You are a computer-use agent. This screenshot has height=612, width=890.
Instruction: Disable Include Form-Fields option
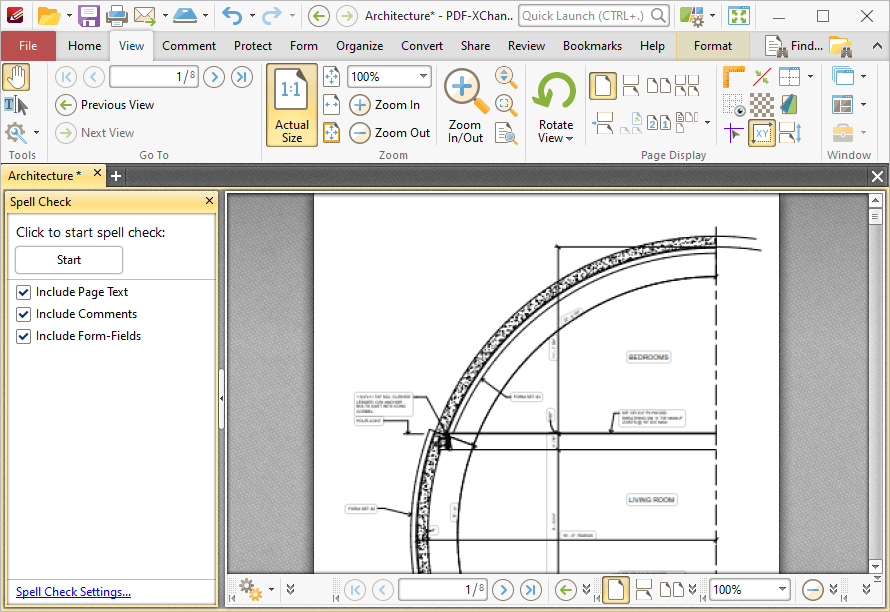click(23, 337)
